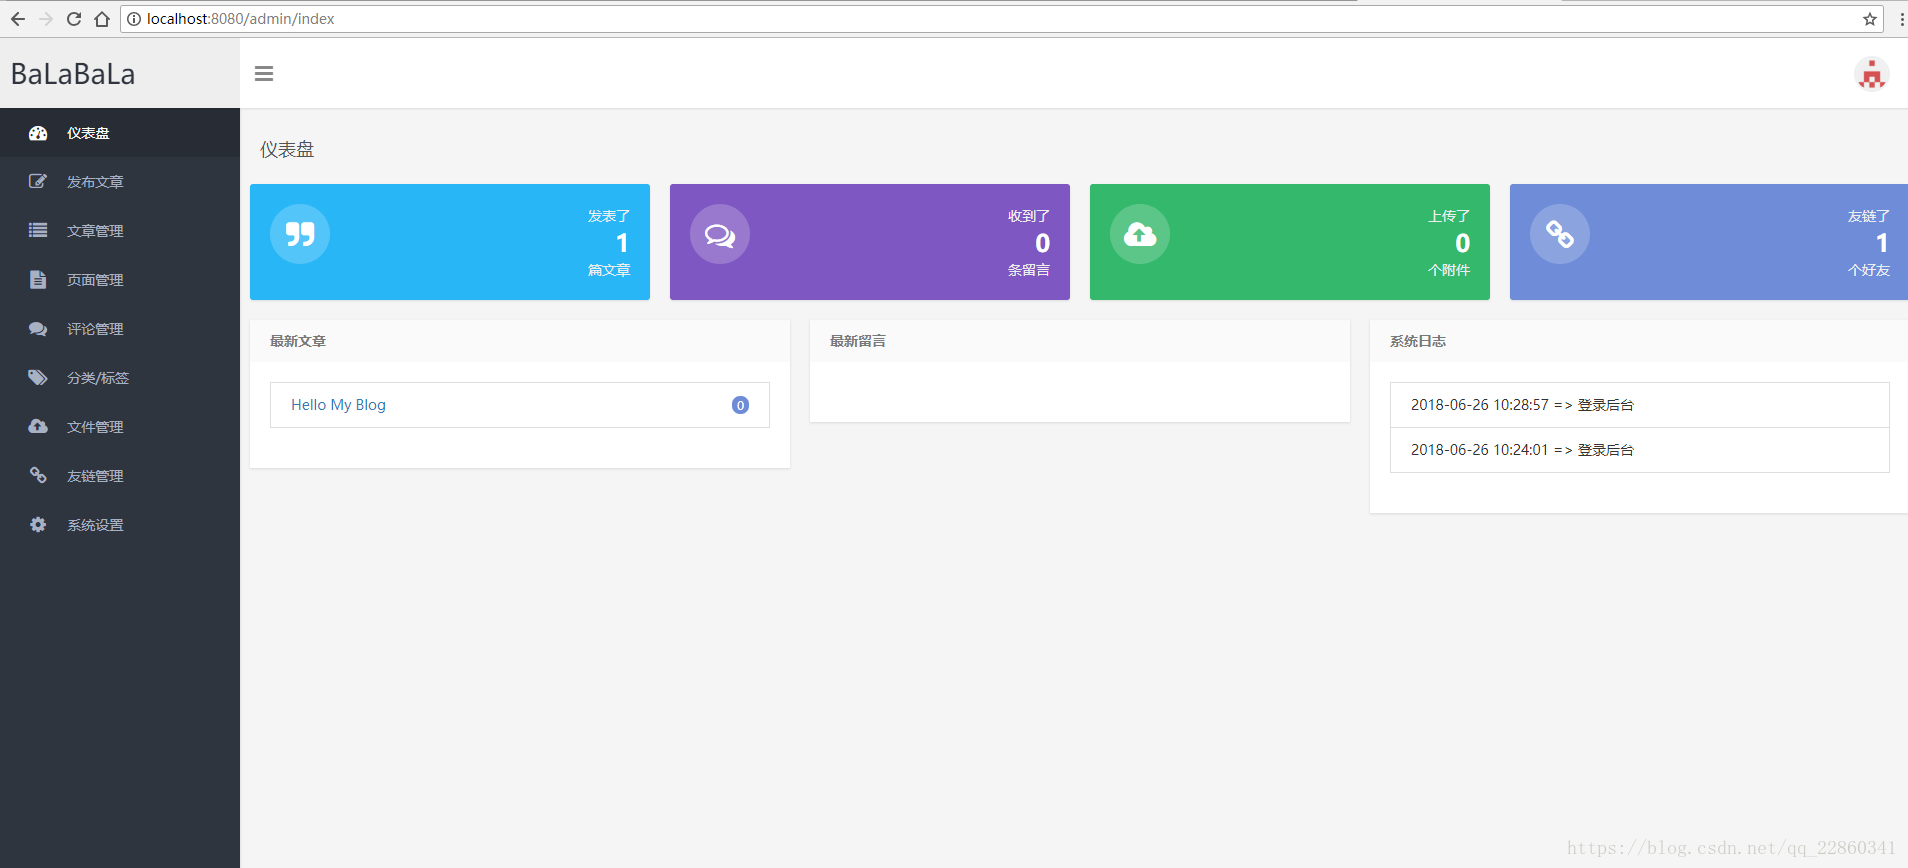Click the document icon beside 页面管理
The height and width of the screenshot is (868, 1908).
(x=38, y=279)
